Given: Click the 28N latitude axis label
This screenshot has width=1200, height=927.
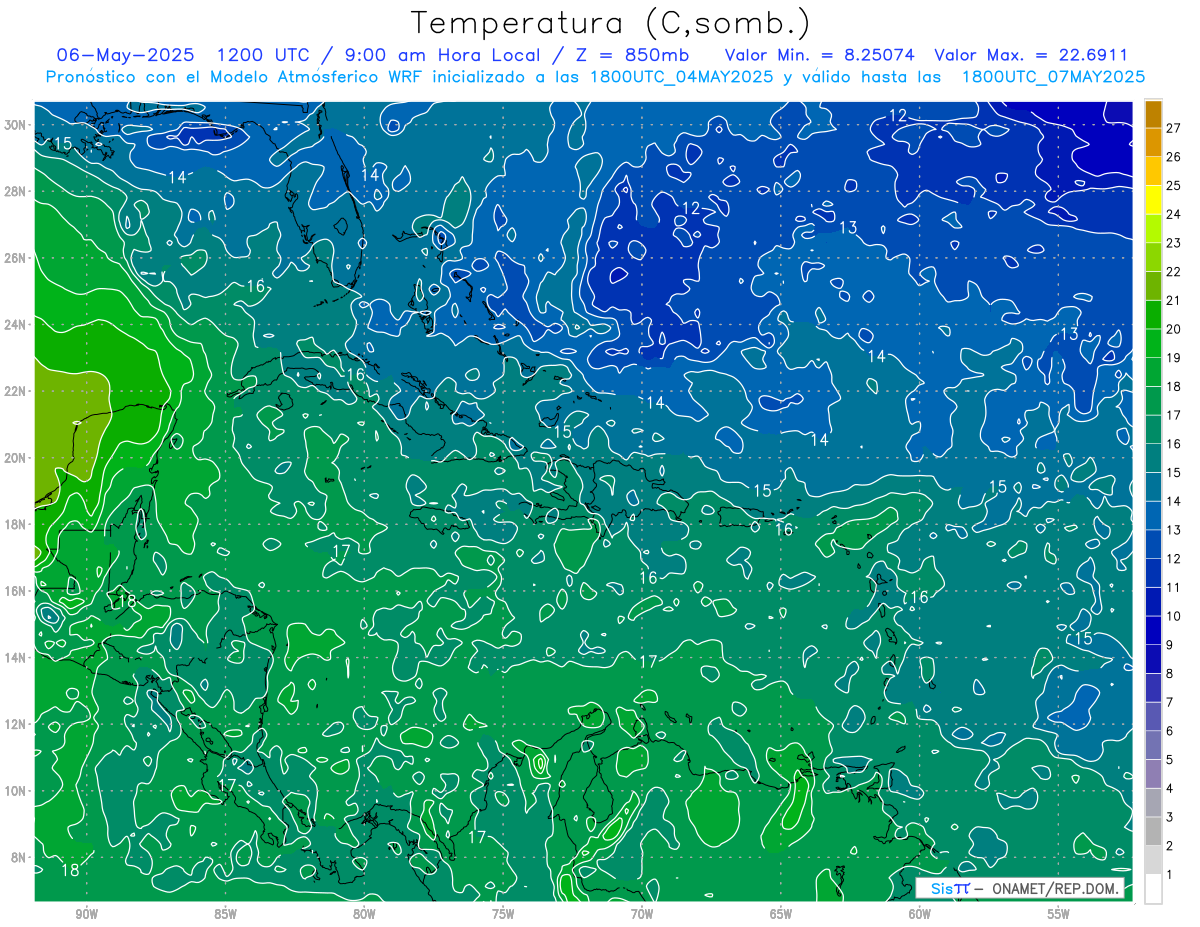Looking at the screenshot, I should (x=16, y=191).
